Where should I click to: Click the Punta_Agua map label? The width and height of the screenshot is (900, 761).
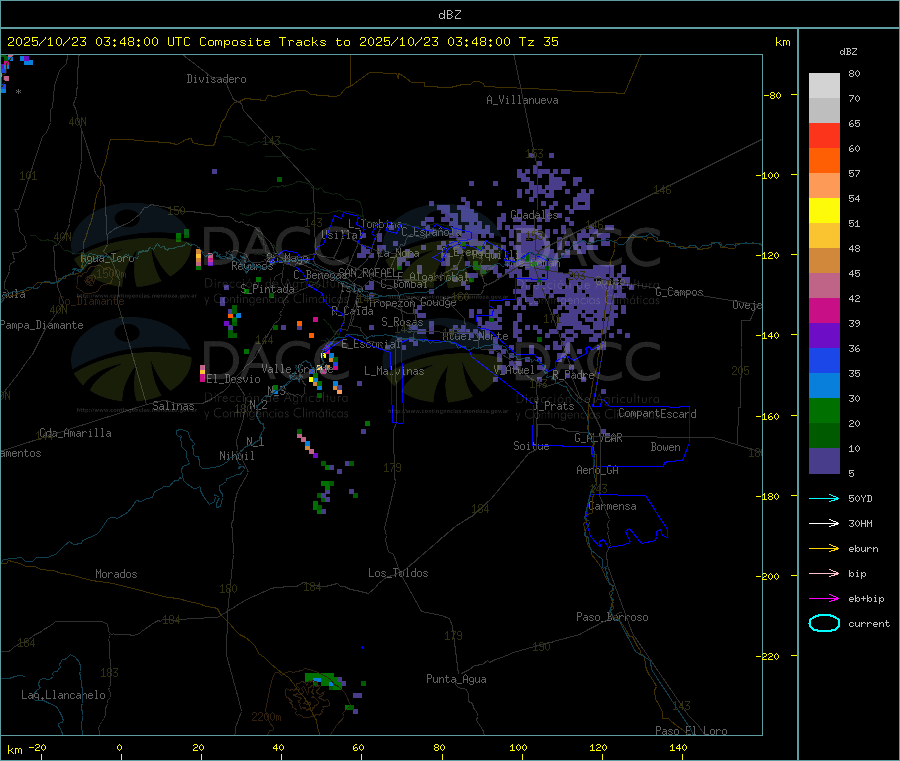[x=456, y=679]
